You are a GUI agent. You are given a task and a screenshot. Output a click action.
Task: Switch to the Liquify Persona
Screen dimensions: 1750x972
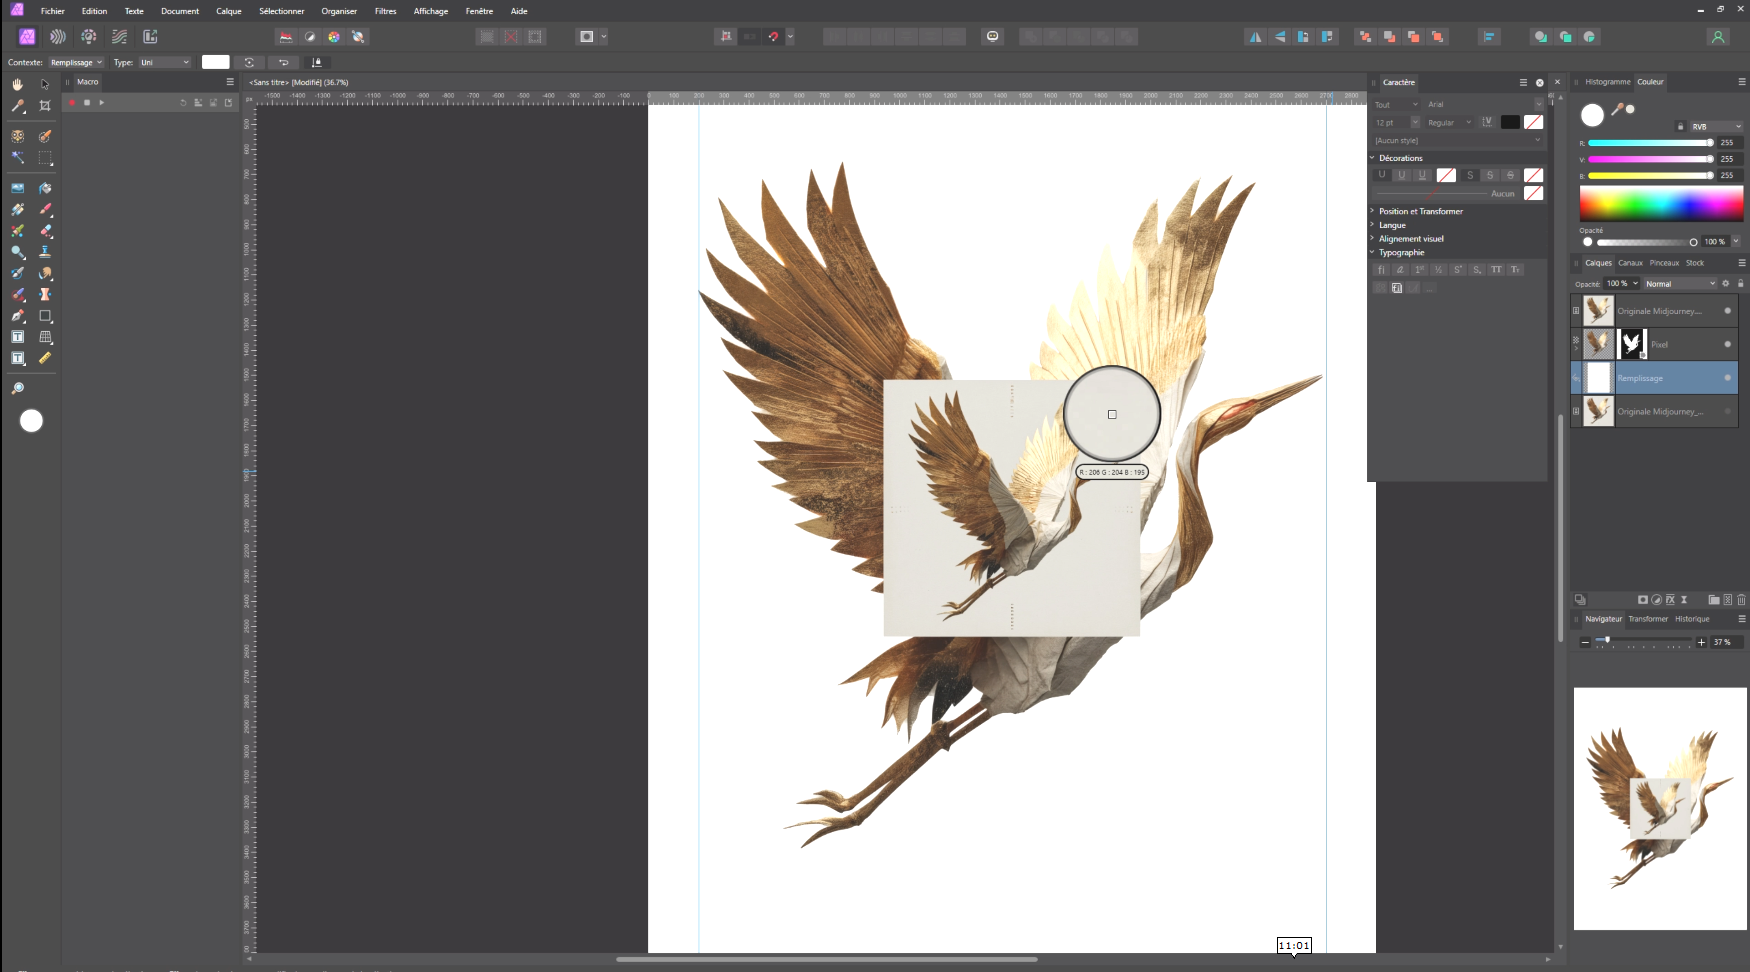point(58,37)
